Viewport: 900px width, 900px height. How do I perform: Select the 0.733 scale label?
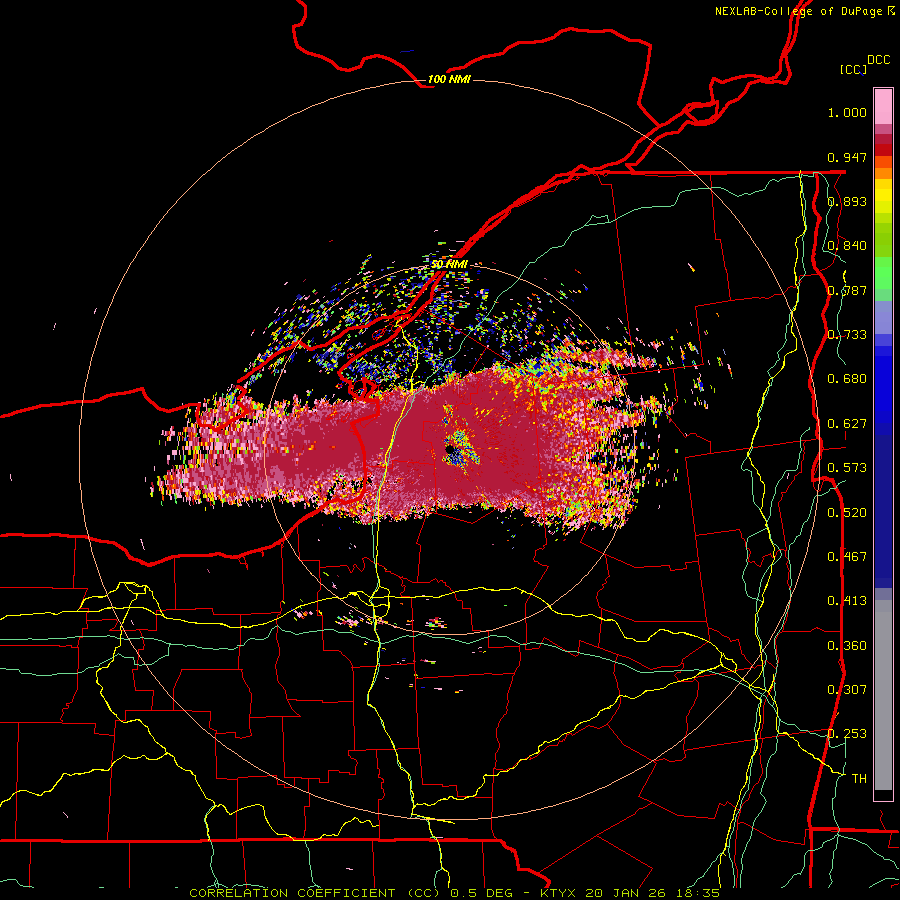tap(847, 335)
